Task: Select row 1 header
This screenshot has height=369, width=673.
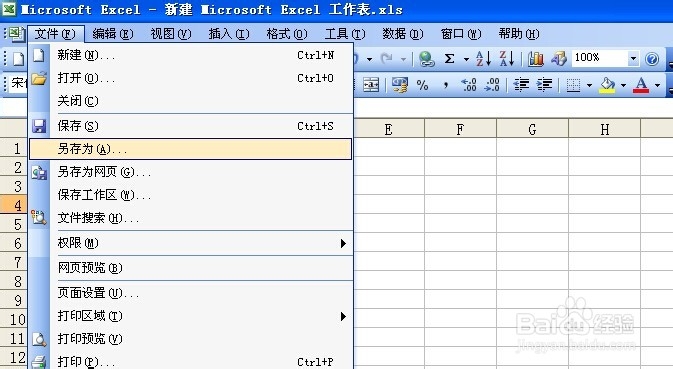Action: 14,148
